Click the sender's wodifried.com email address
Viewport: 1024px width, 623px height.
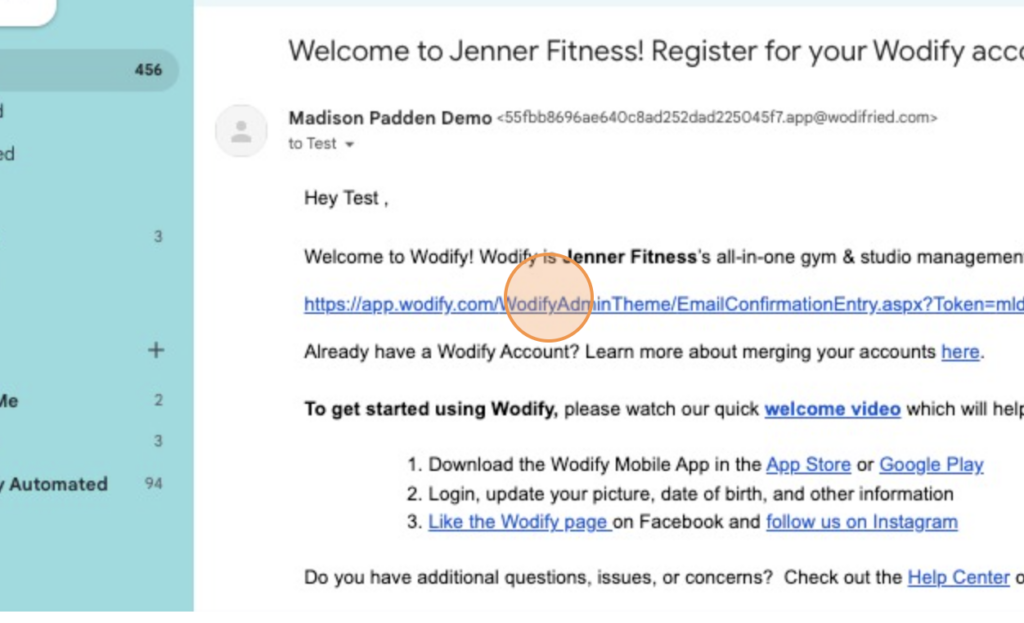coord(717,118)
